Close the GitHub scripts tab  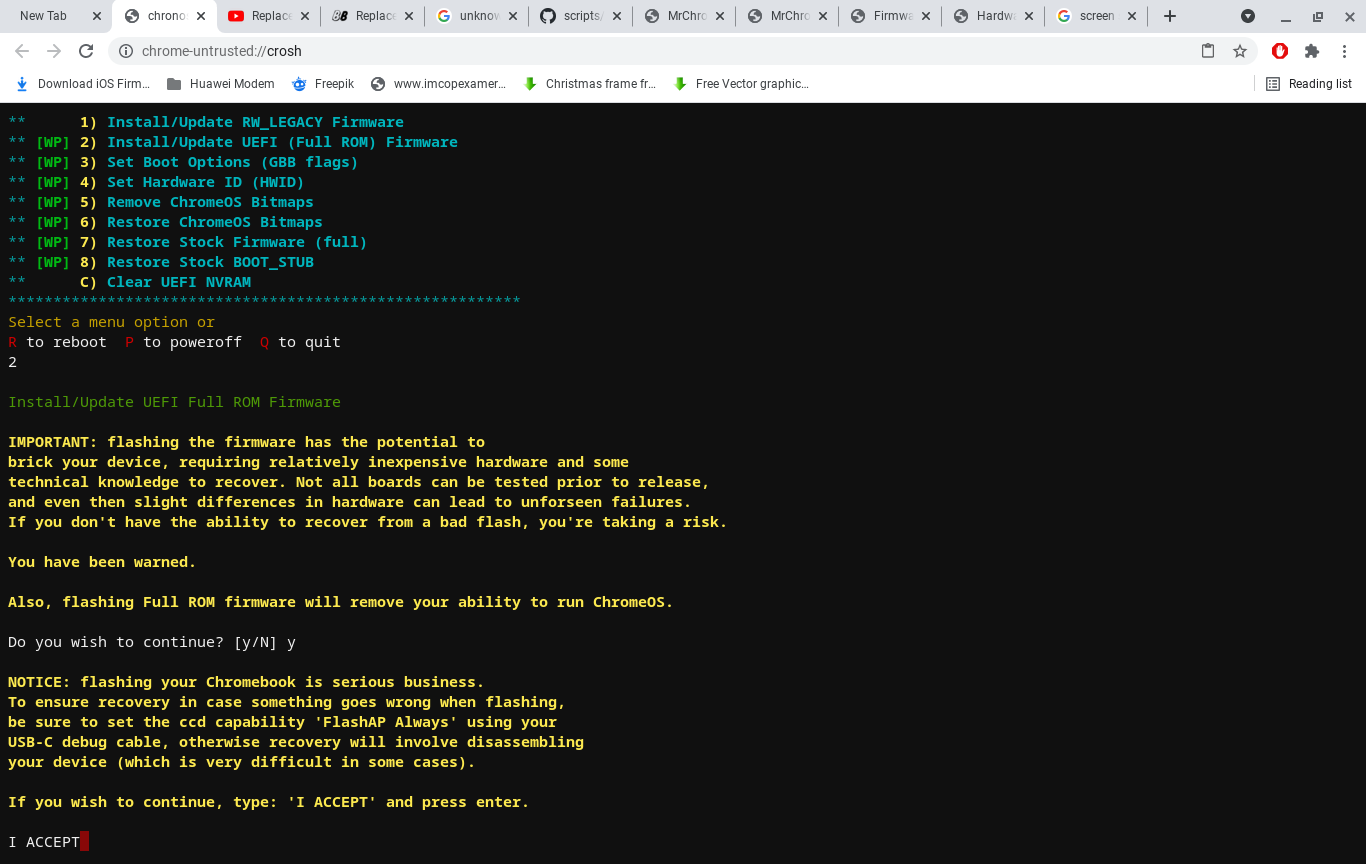tap(616, 16)
